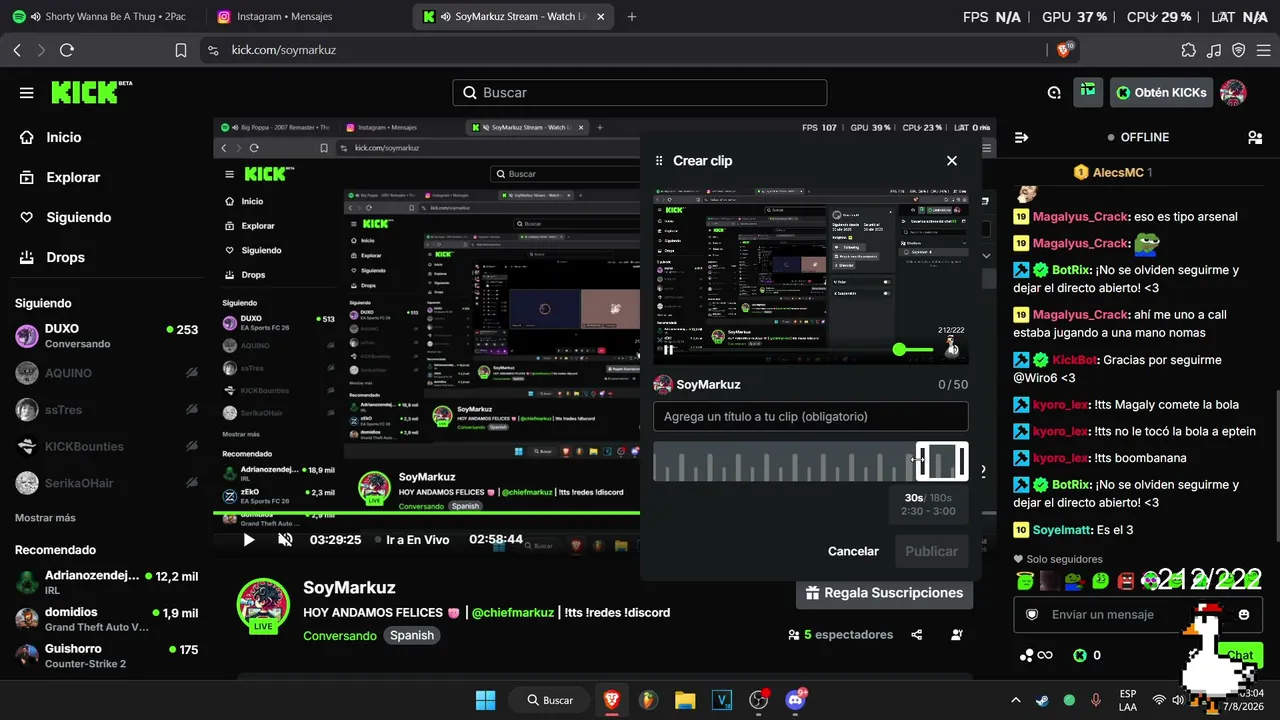Screen dimensions: 1280x720
Task: Open File Explorer from the taskbar
Action: click(684, 700)
